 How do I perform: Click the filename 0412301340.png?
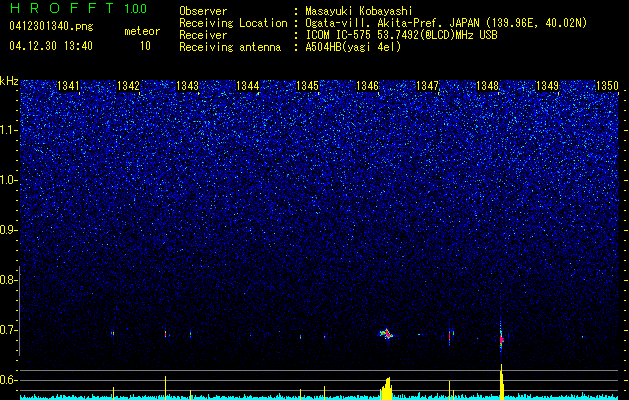tap(51, 27)
